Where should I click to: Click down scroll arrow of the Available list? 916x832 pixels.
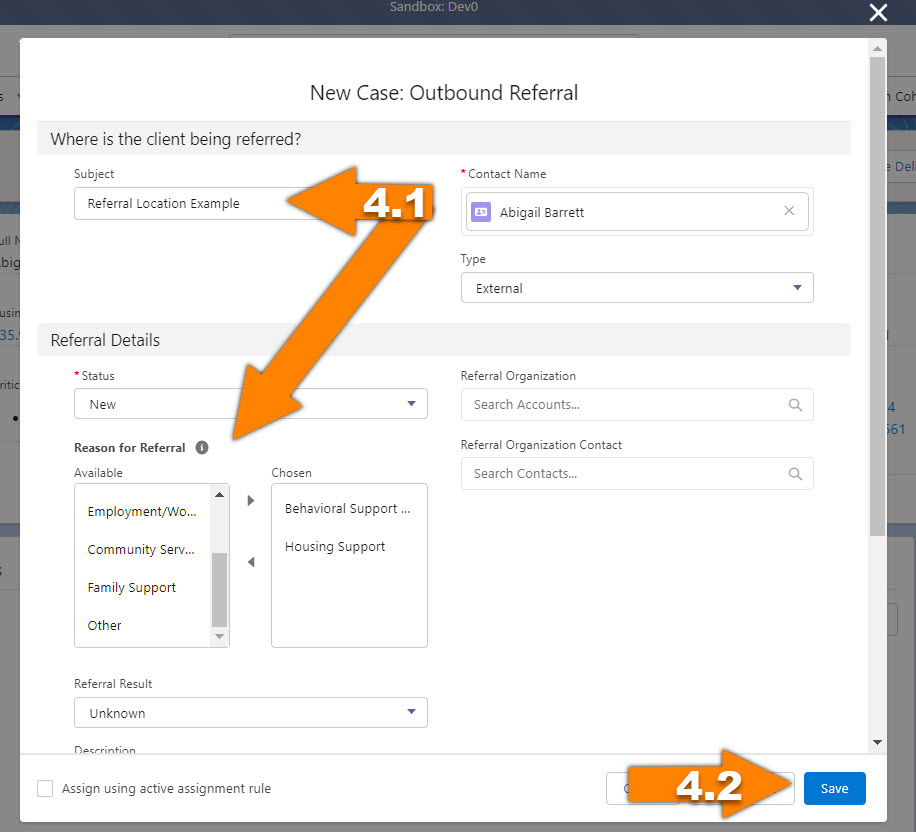219,636
